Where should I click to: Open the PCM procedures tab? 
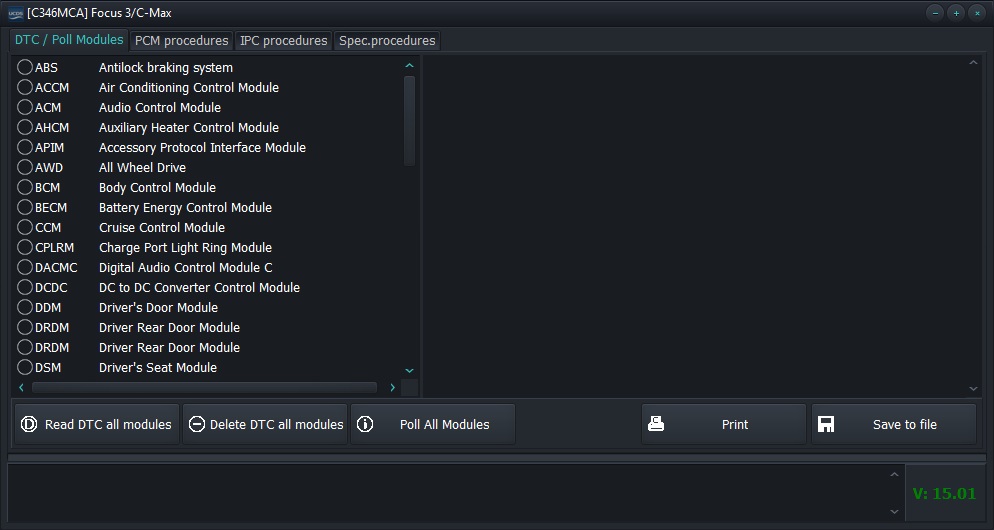(180, 41)
